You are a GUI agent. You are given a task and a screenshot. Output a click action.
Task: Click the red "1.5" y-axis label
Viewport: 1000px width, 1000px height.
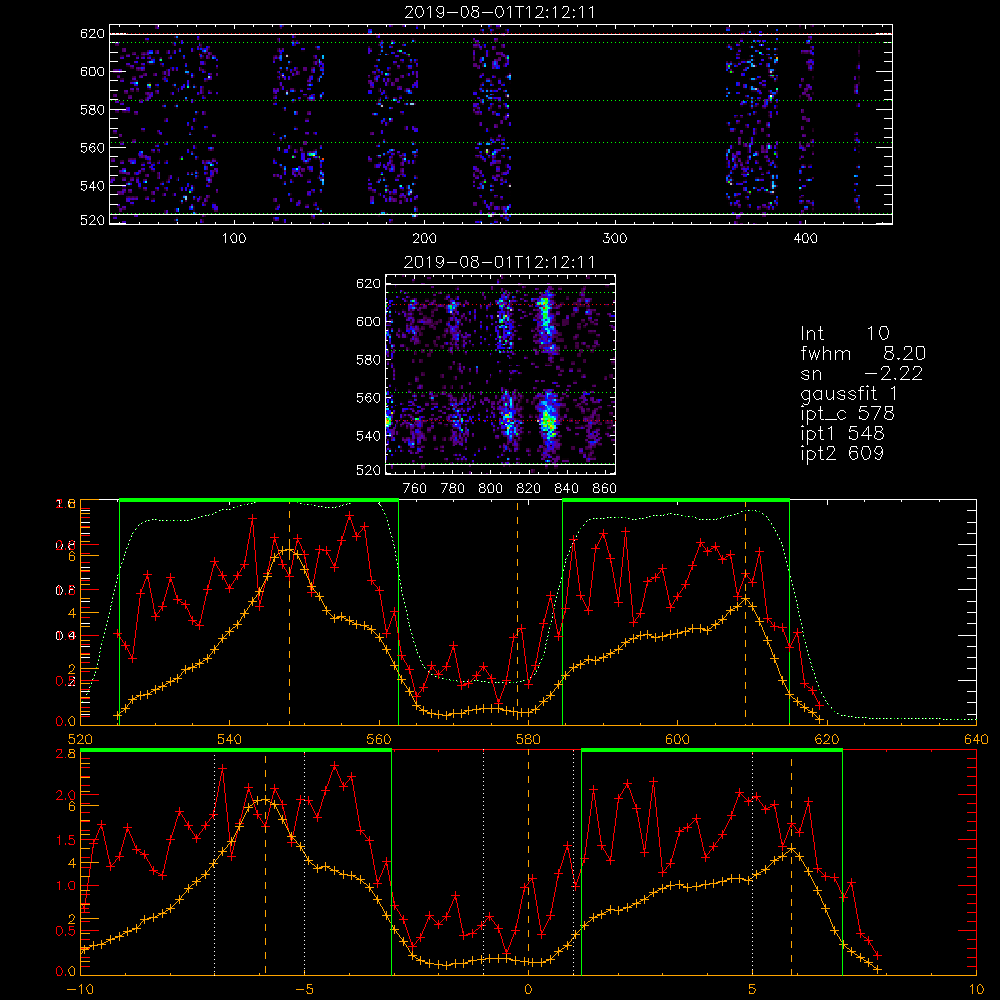point(66,841)
